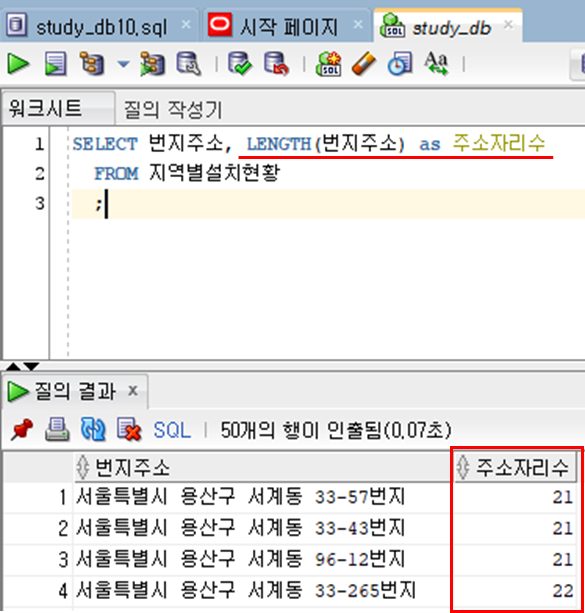This screenshot has height=613, width=585.
Task: Collapse editor pane with the up arrow splitter
Action: 13,366
